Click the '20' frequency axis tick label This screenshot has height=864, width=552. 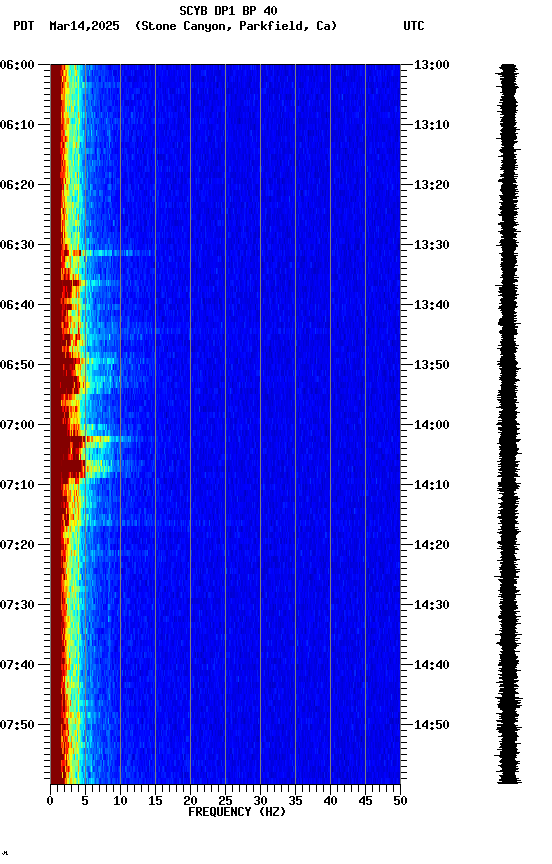coord(190,801)
